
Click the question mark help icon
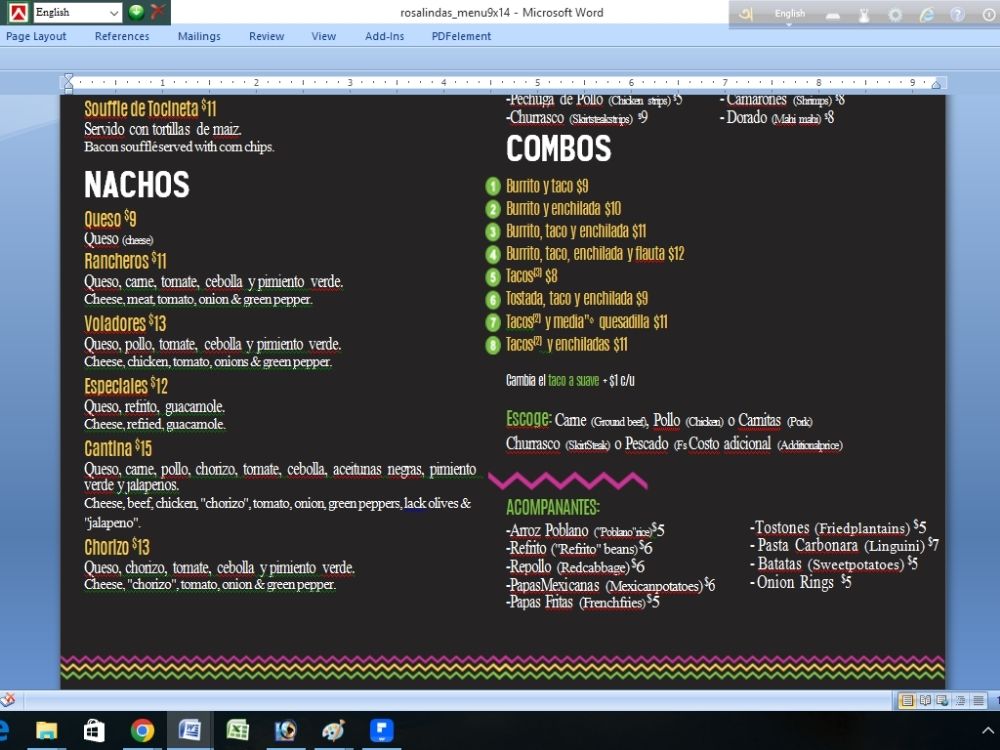[x=957, y=14]
